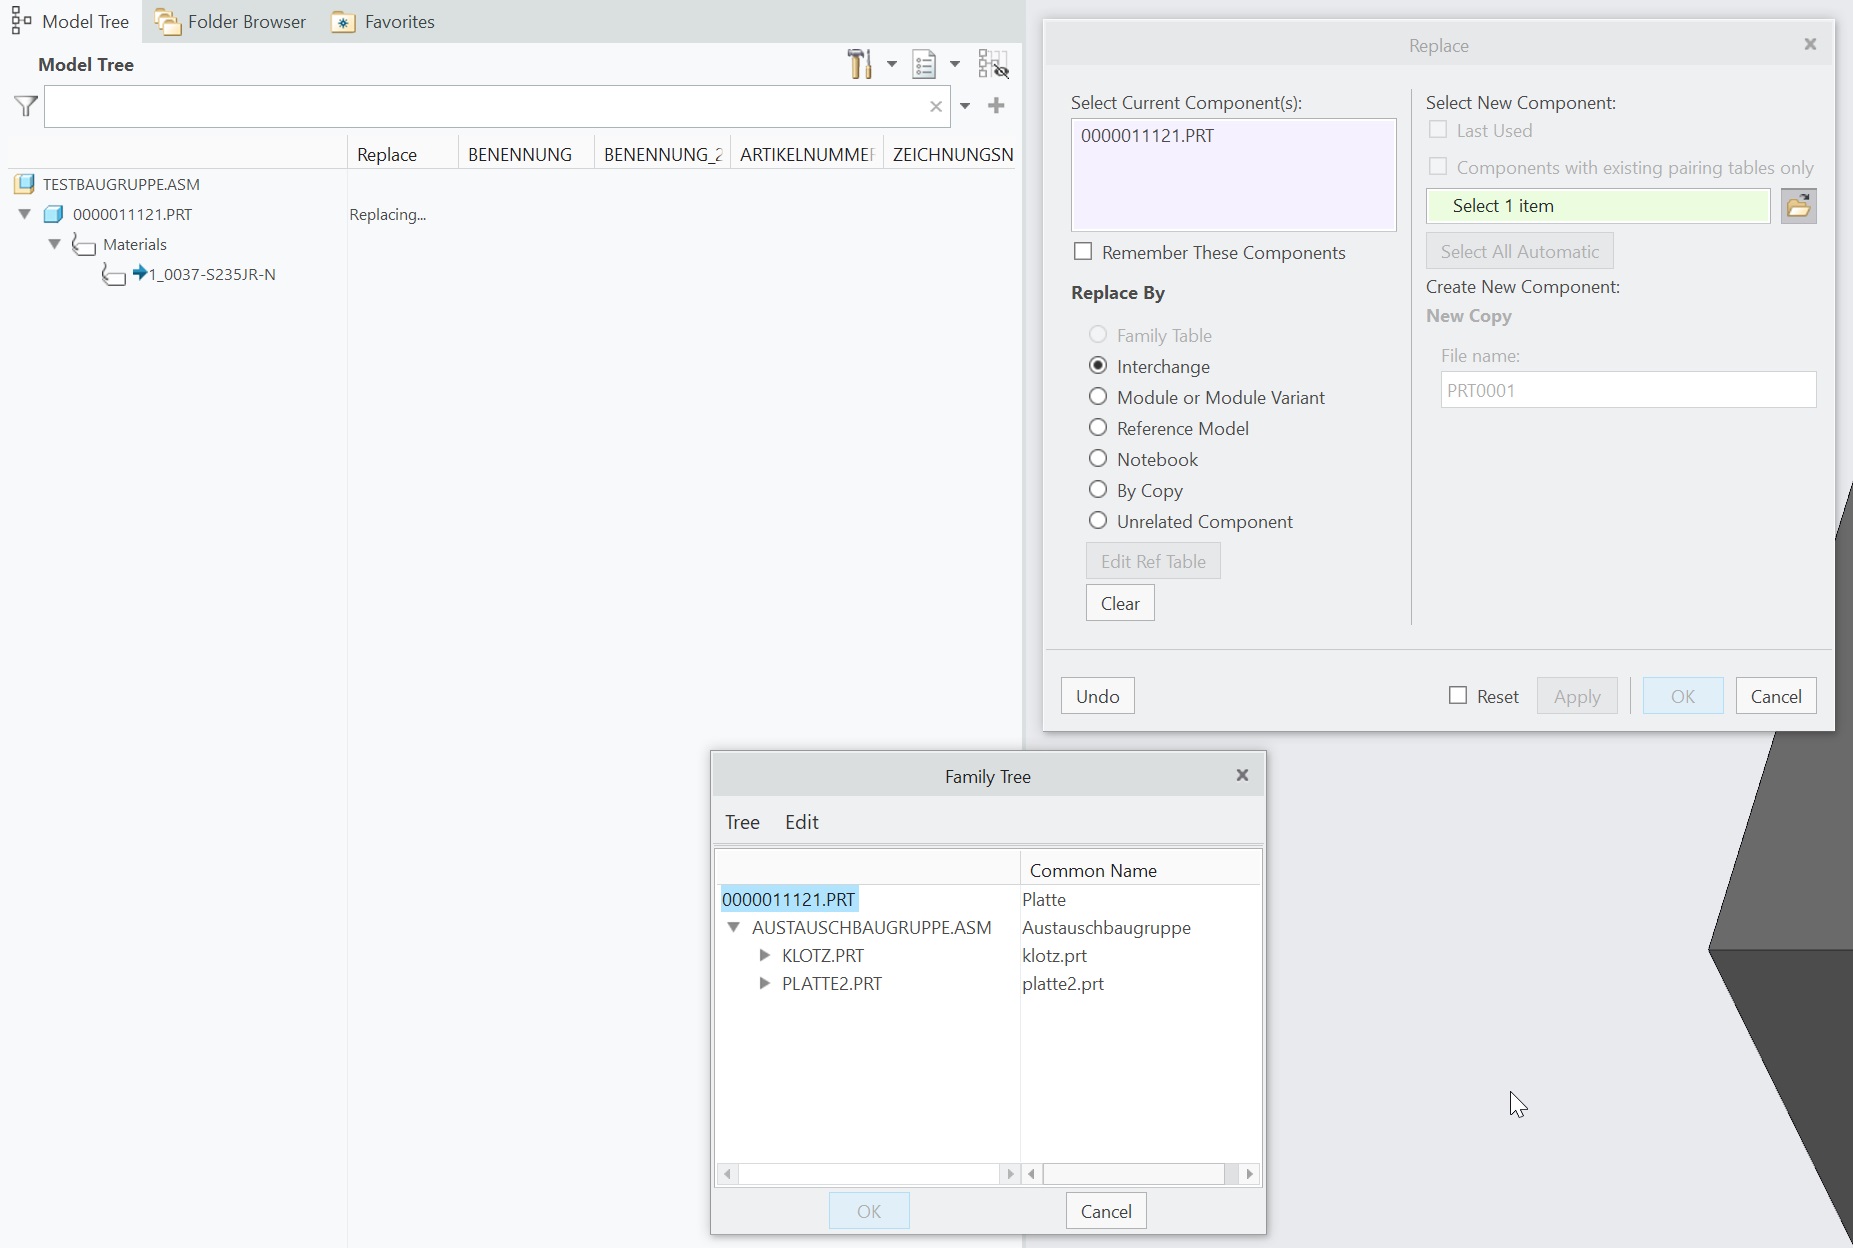Screen dimensions: 1853x1248
Task: Open the Model Tree settings hammer icon
Action: [x=859, y=64]
